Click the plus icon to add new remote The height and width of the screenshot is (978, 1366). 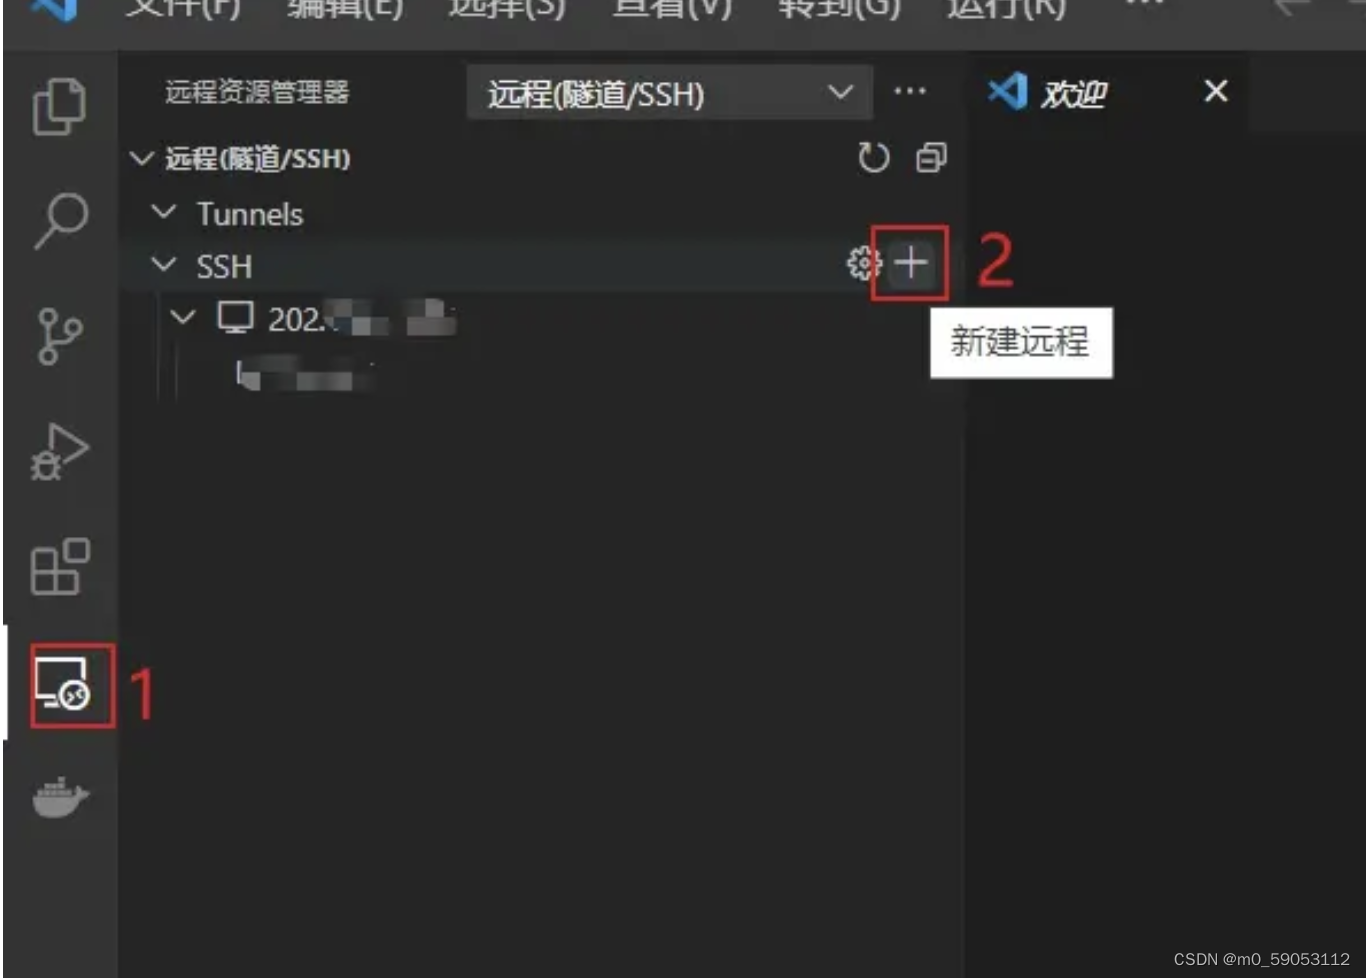tap(911, 263)
